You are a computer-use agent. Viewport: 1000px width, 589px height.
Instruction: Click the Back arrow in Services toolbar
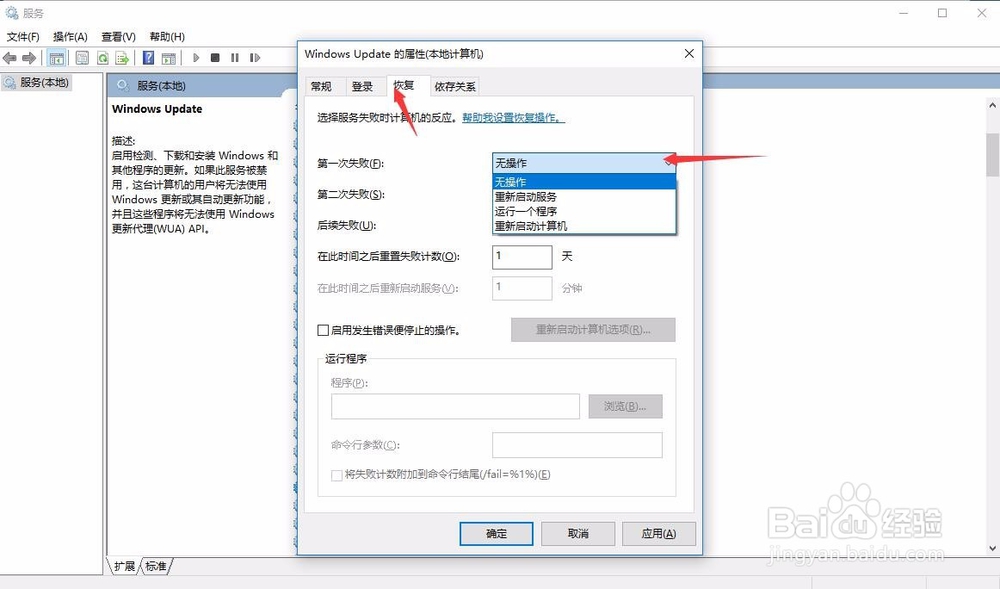[10, 58]
